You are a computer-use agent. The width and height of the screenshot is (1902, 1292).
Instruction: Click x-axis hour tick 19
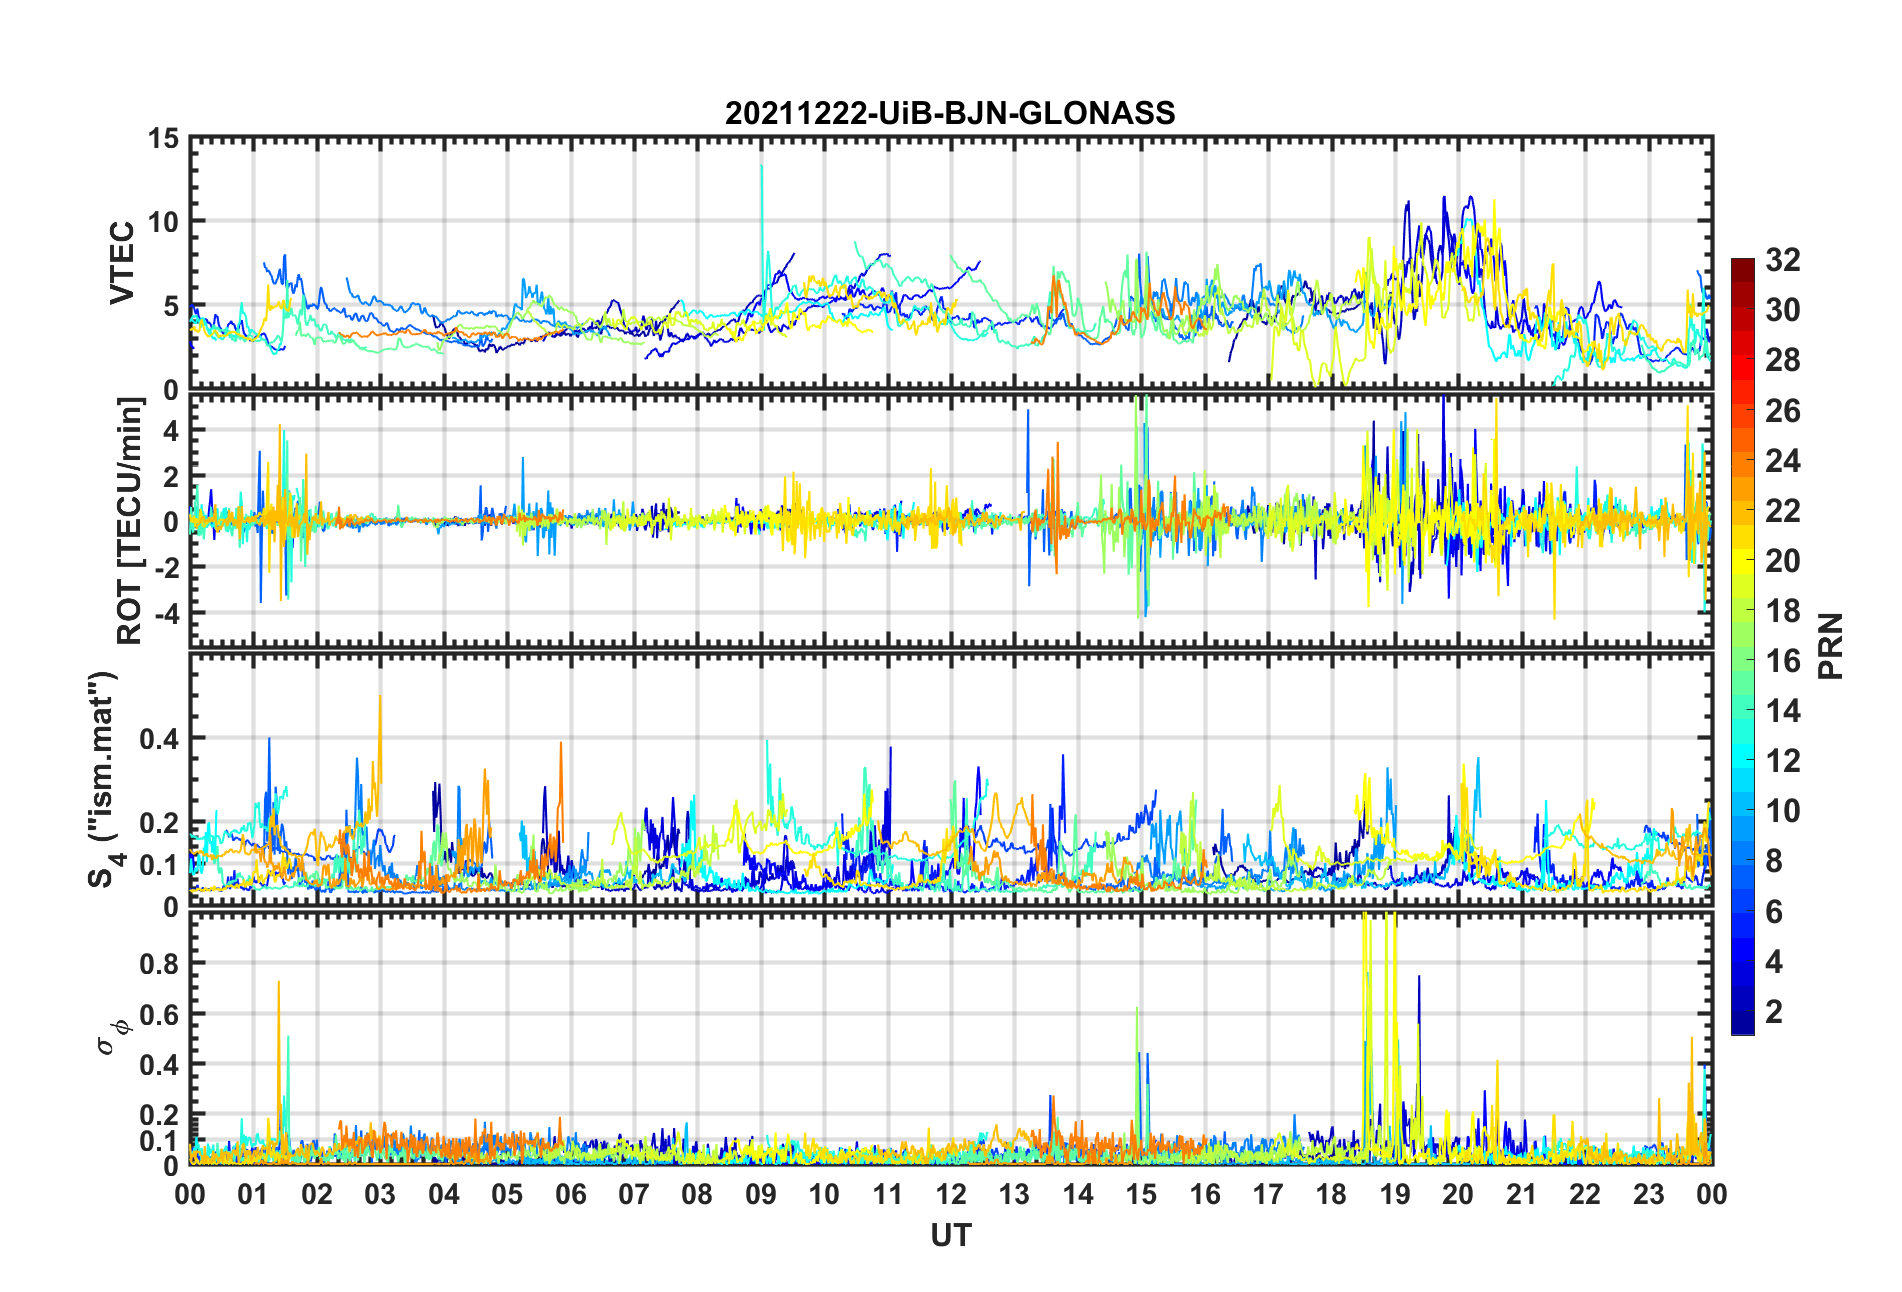[x=1395, y=1194]
